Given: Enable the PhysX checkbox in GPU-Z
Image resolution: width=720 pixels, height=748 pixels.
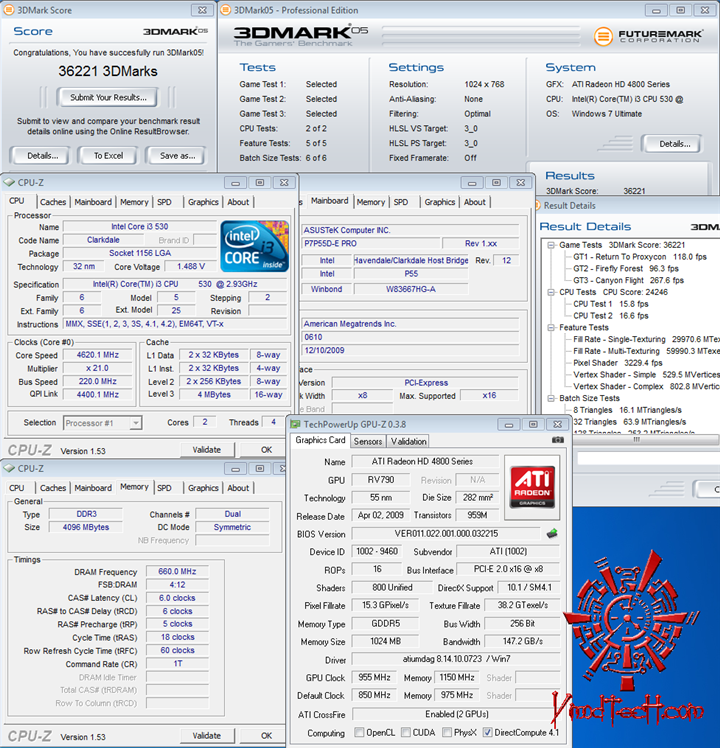Looking at the screenshot, I should coord(447,732).
